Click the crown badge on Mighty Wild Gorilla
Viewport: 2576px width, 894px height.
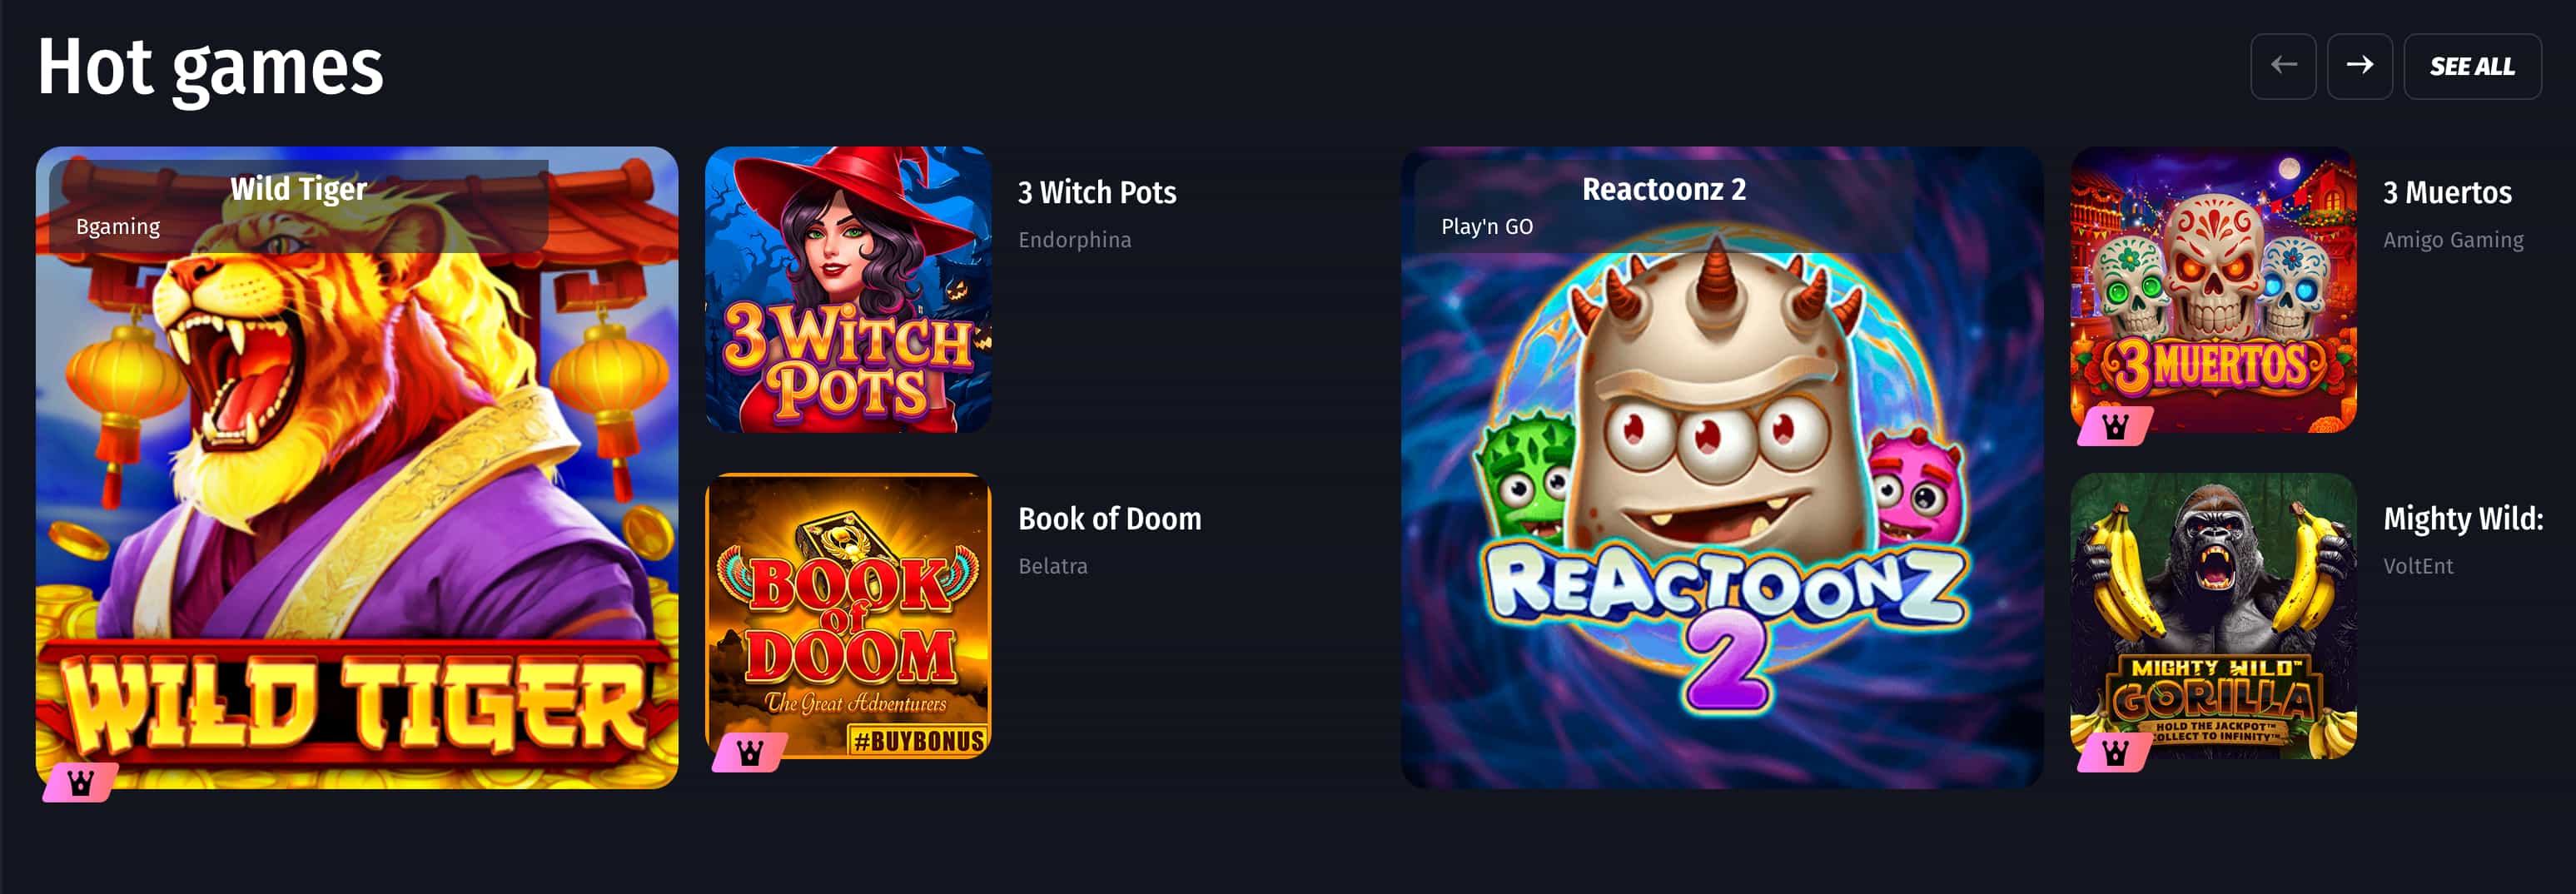pos(2114,752)
